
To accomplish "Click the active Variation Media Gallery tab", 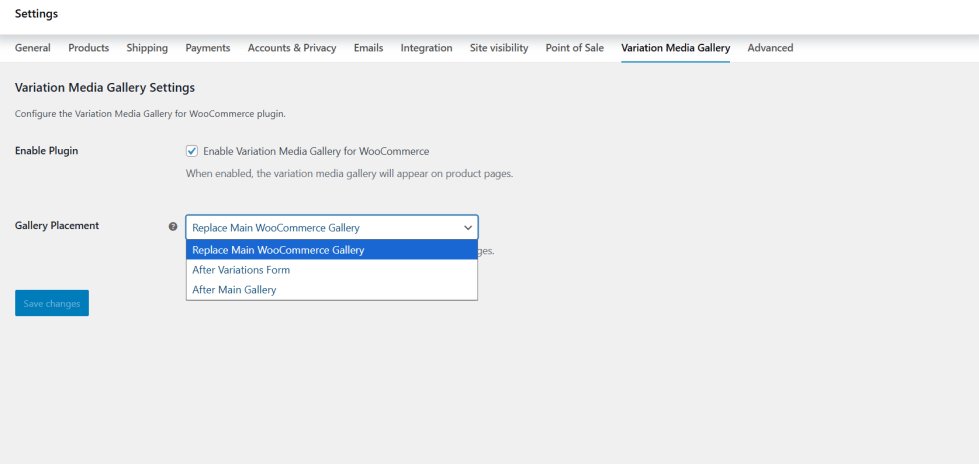I will [x=675, y=48].
